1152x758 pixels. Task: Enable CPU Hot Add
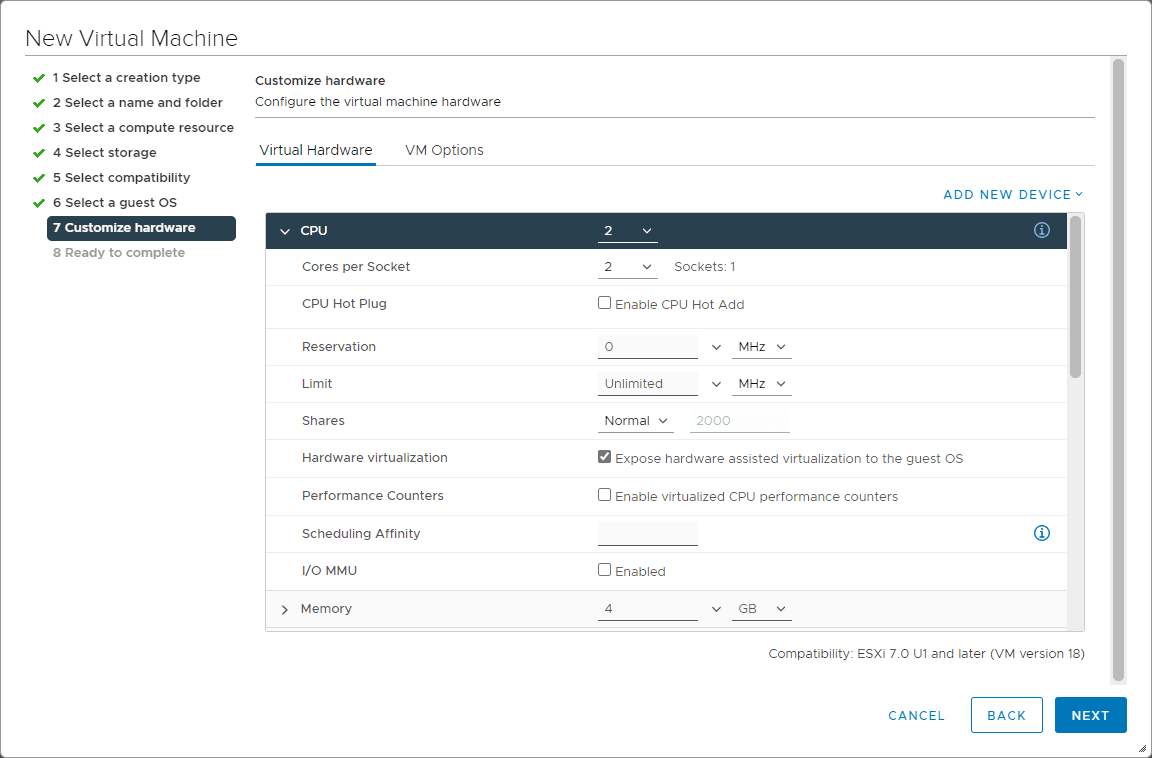coord(604,301)
